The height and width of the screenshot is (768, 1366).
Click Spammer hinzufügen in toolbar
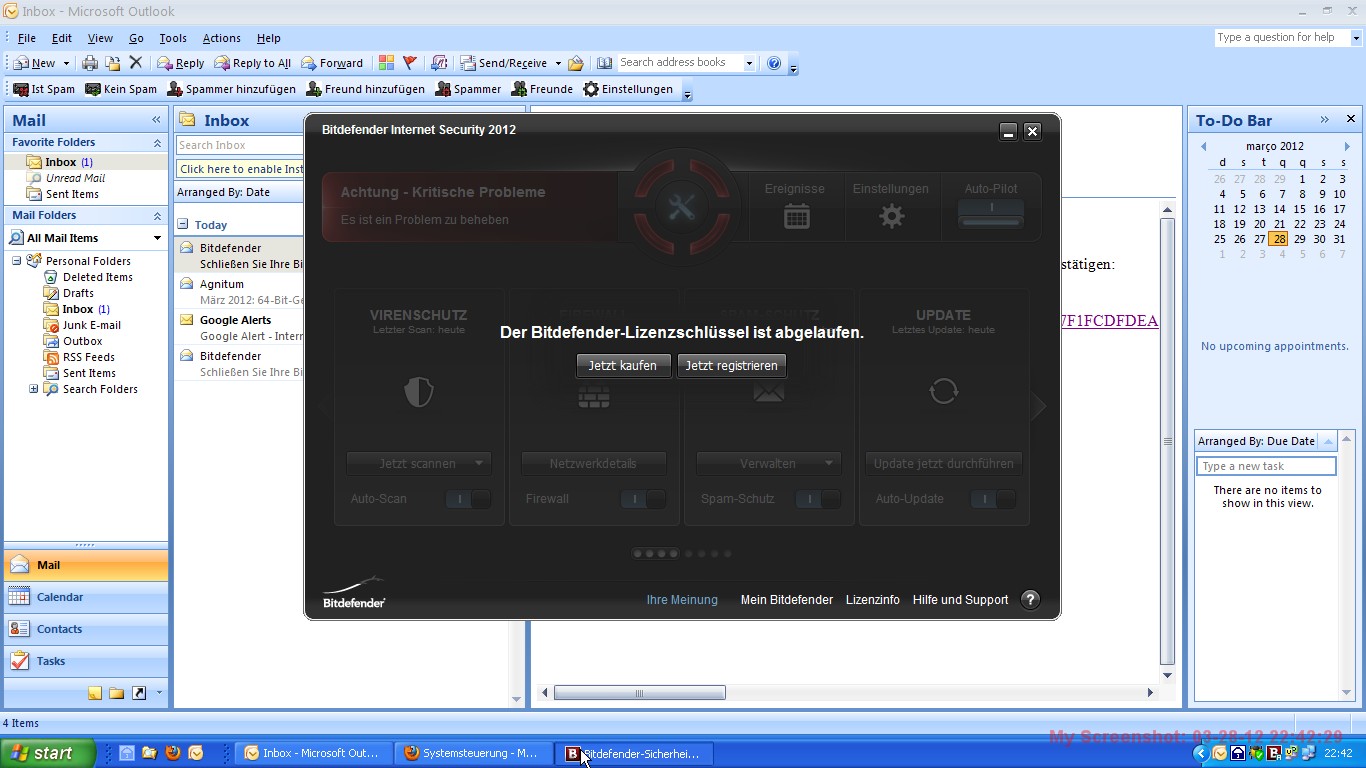(x=231, y=89)
